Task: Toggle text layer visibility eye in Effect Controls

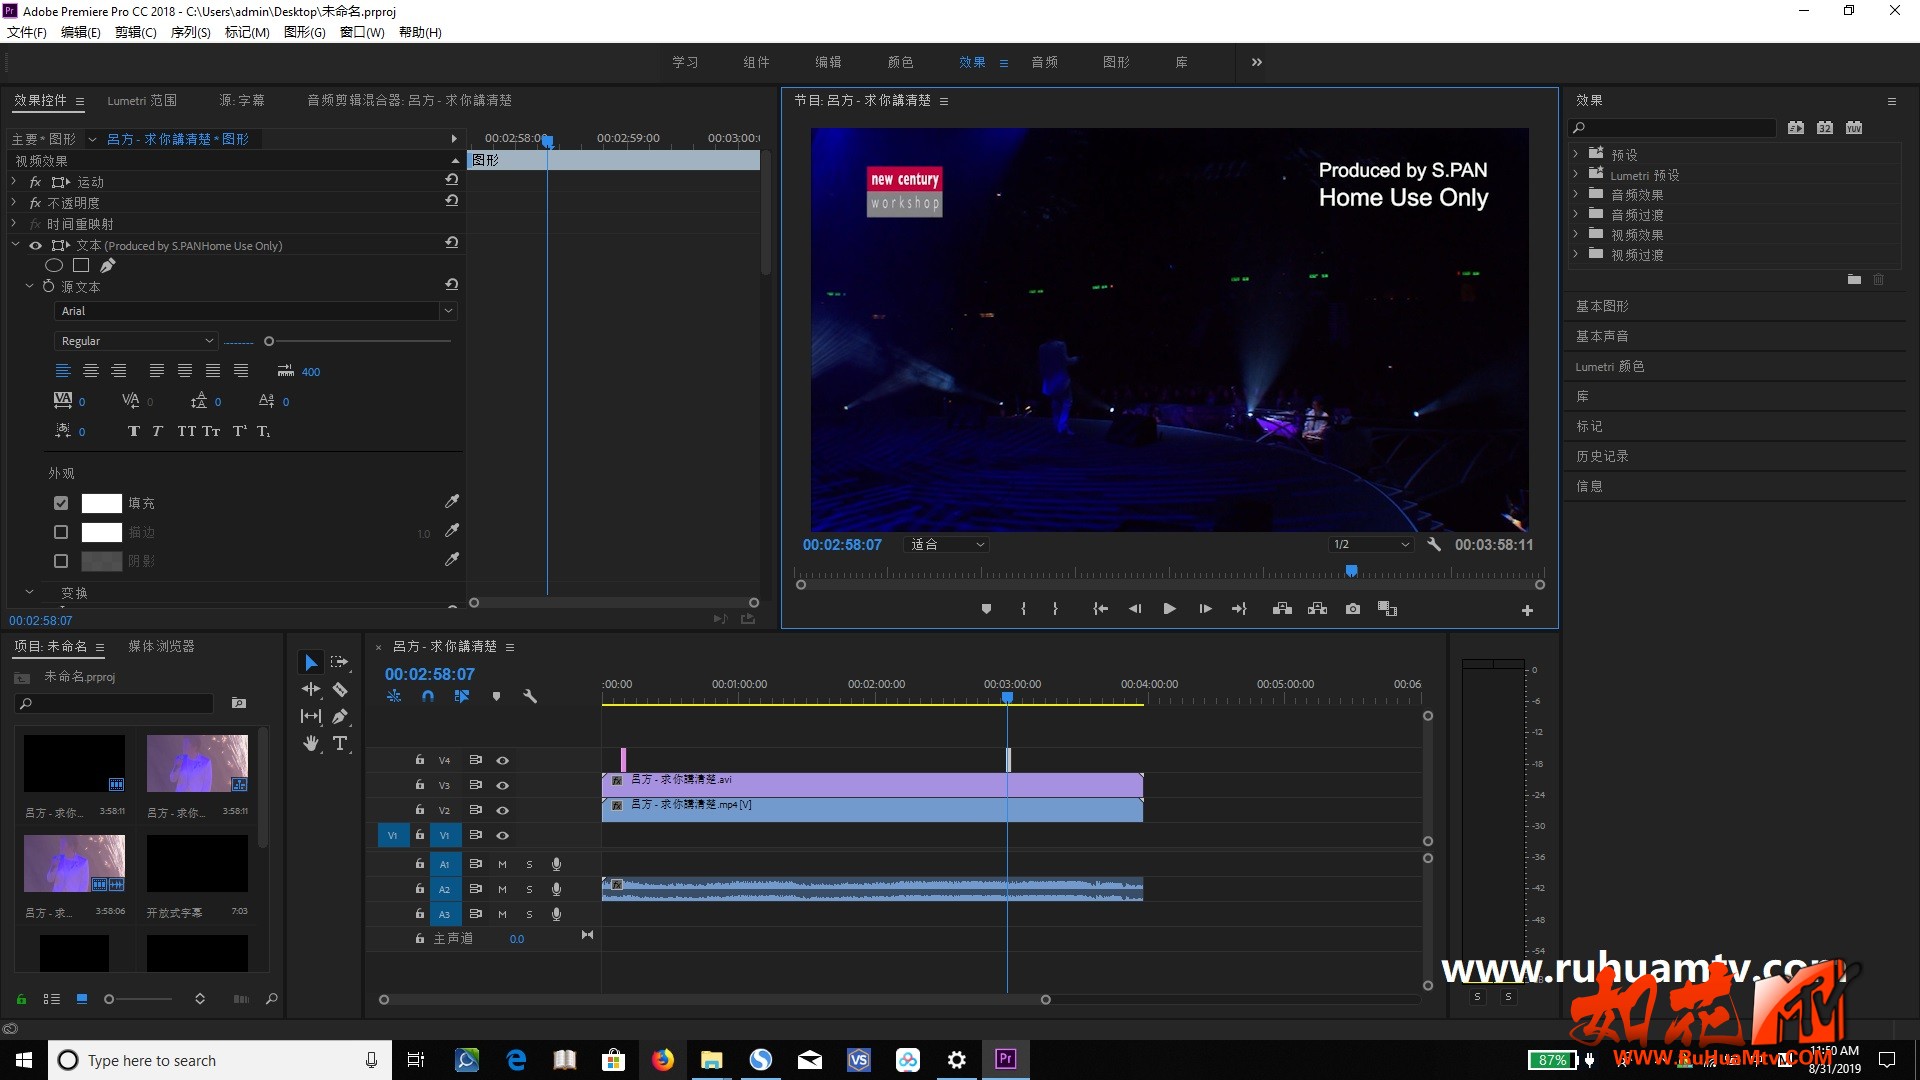Action: click(x=35, y=245)
